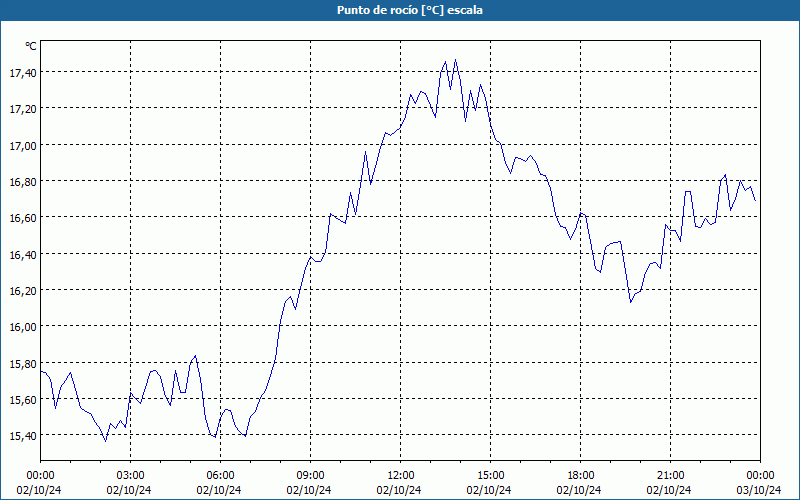This screenshot has width=800, height=500.
Task: Click the 17,20 y-axis label
Action: [23, 109]
